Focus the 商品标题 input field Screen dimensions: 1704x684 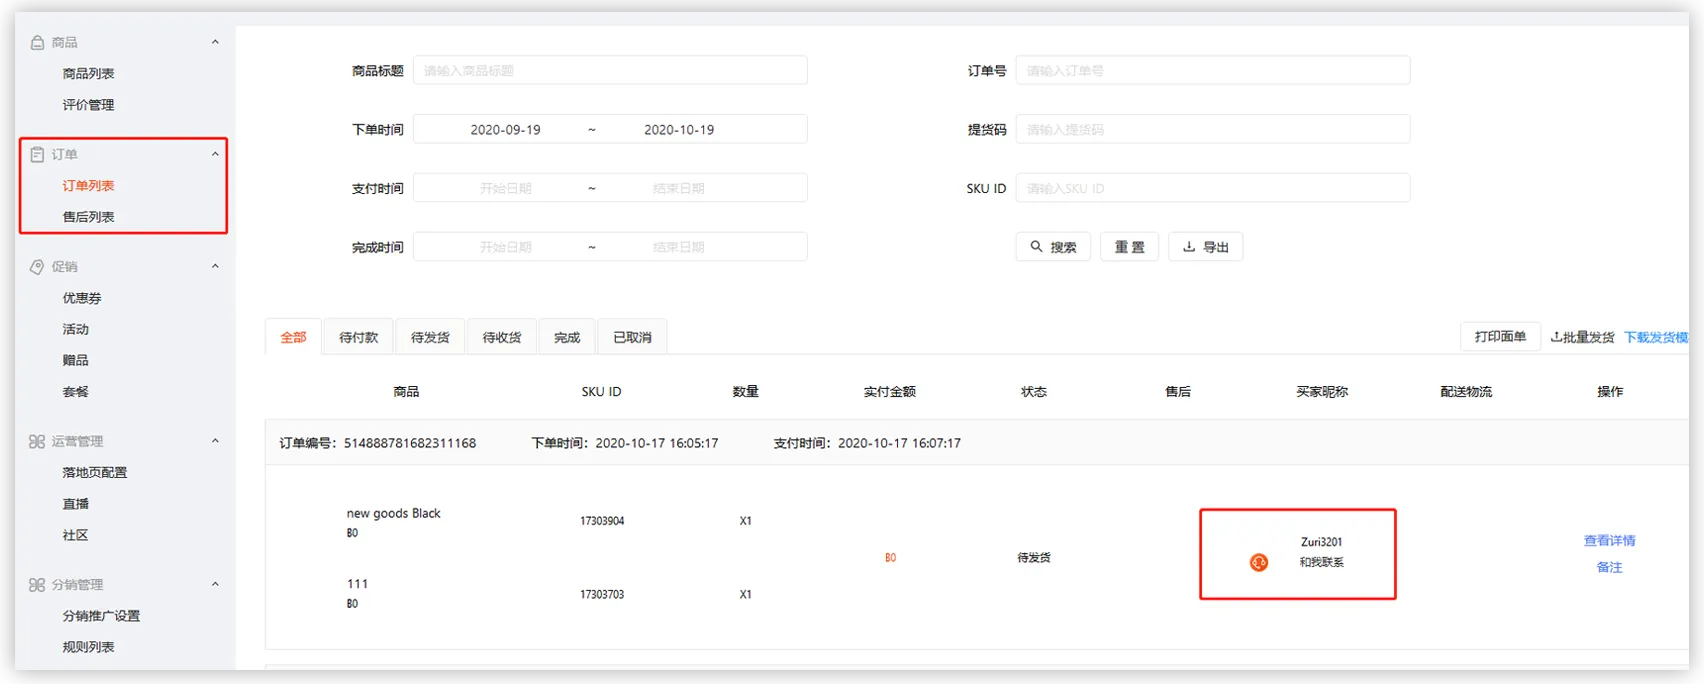[610, 71]
